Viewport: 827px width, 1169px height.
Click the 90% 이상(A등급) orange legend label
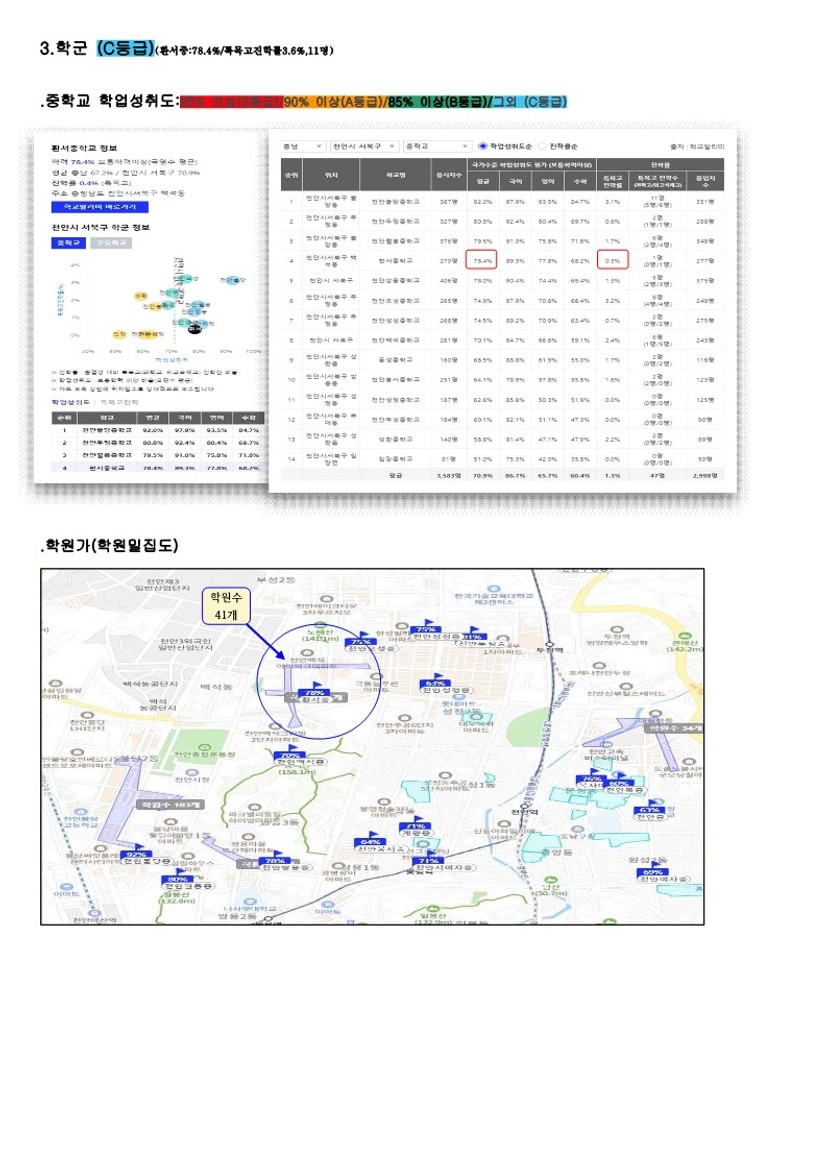click(x=333, y=101)
